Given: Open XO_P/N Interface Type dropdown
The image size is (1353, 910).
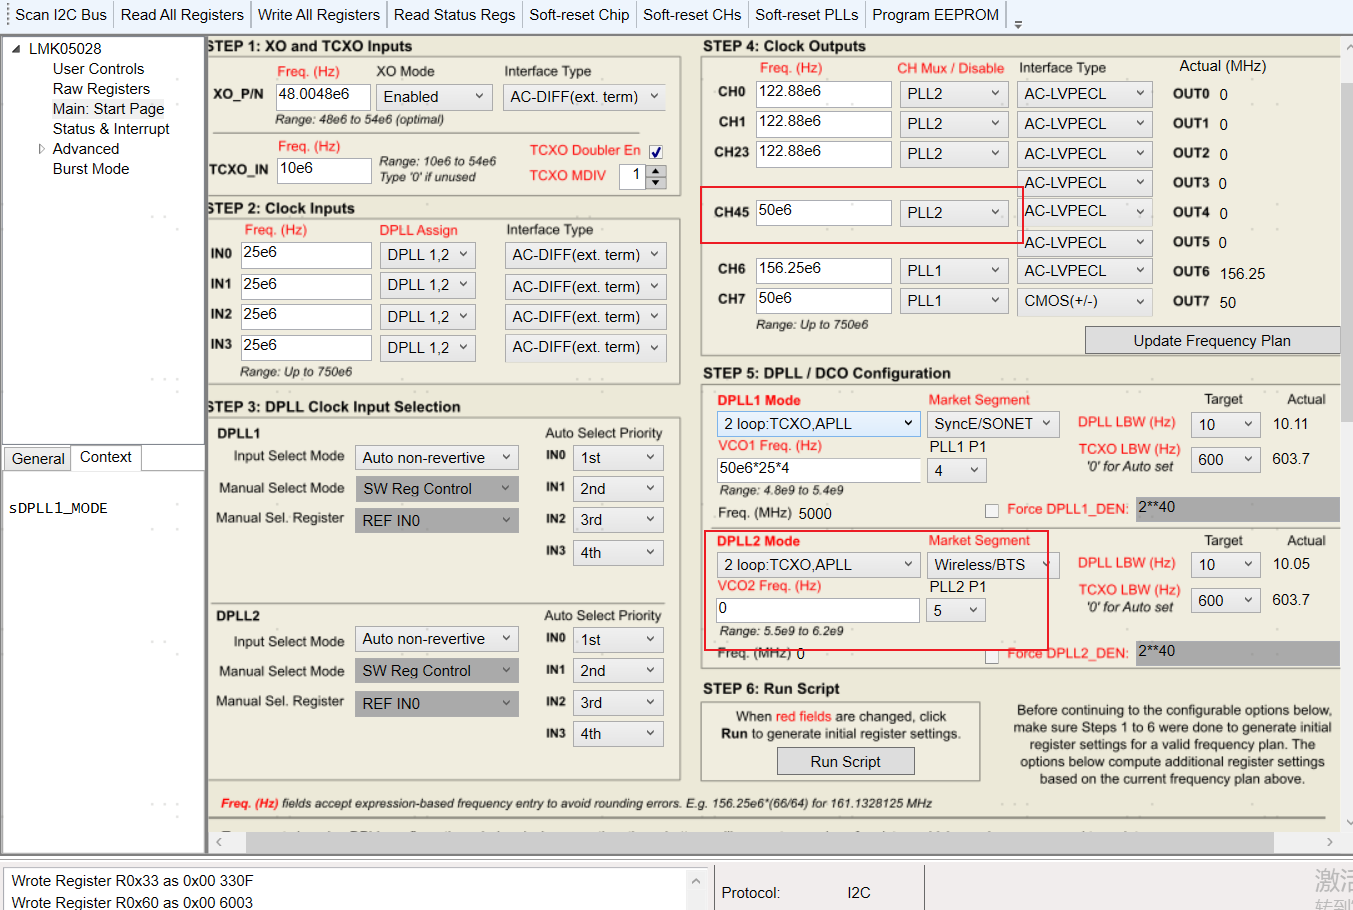Looking at the screenshot, I should [586, 97].
